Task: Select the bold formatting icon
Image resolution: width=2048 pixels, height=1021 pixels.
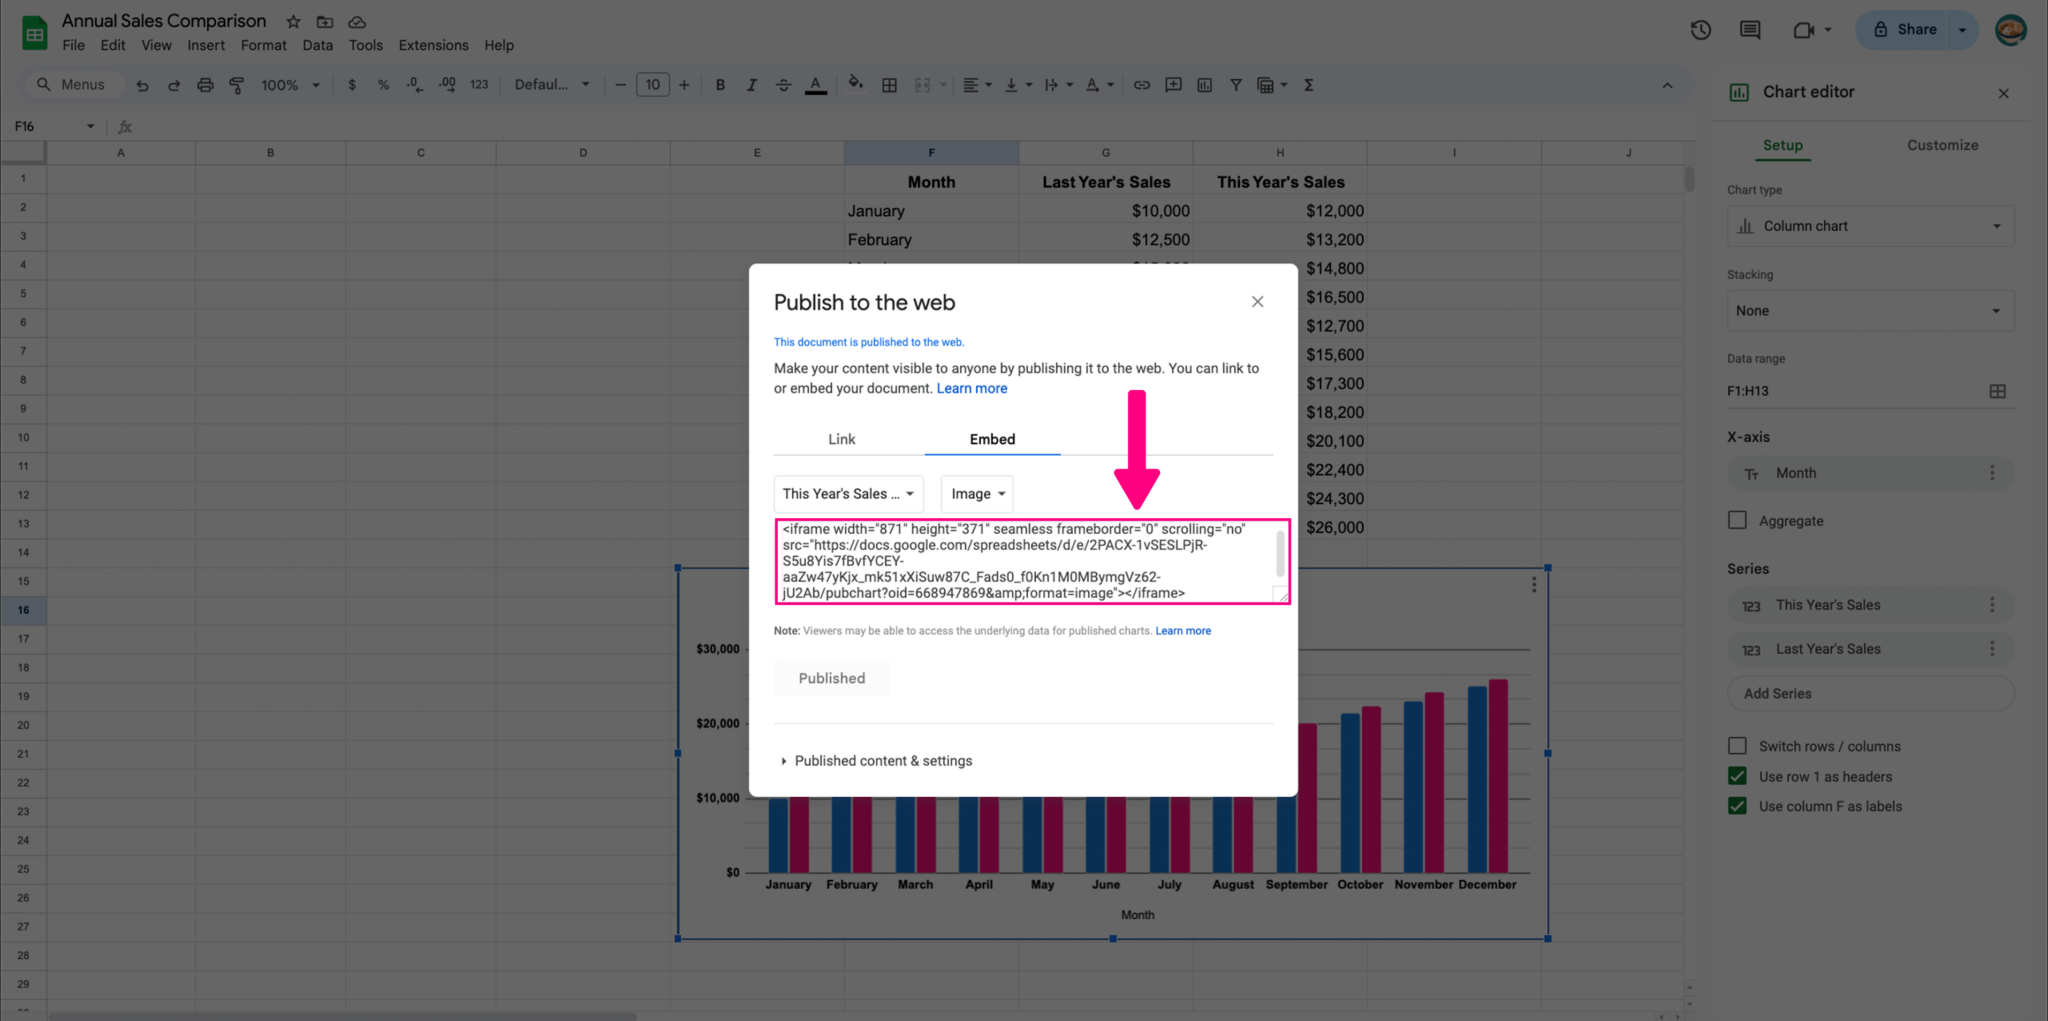Action: click(x=719, y=85)
